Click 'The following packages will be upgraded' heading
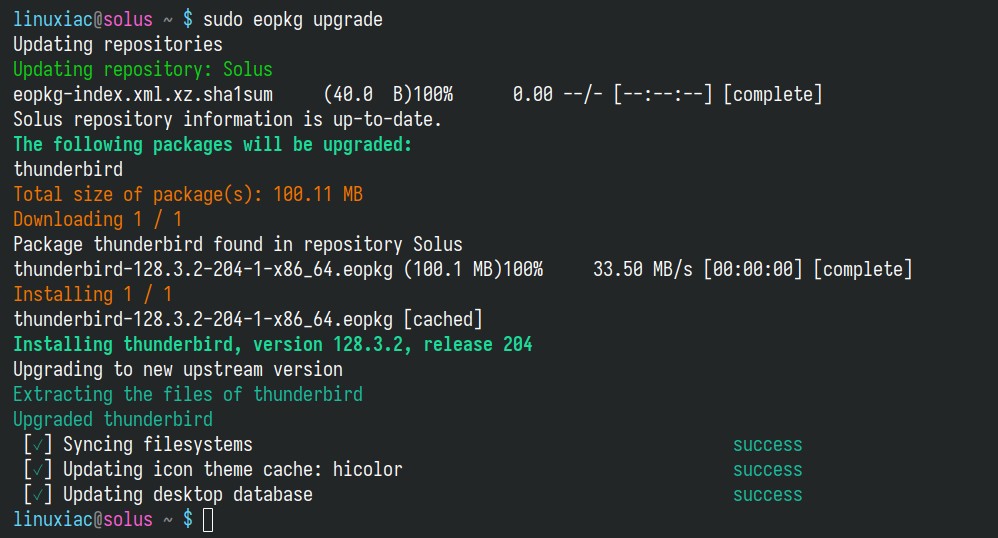998x538 pixels. tap(213, 145)
